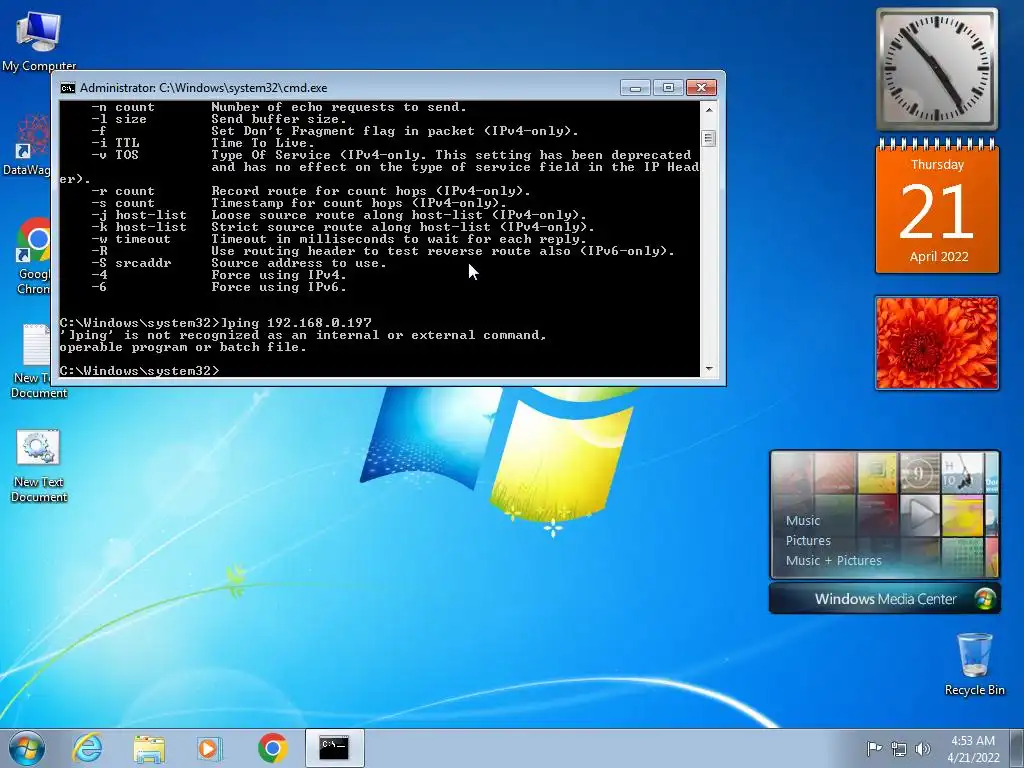This screenshot has height=768, width=1024.
Task: Click 'Force using IPv6.' line in cmd
Action: 279,287
